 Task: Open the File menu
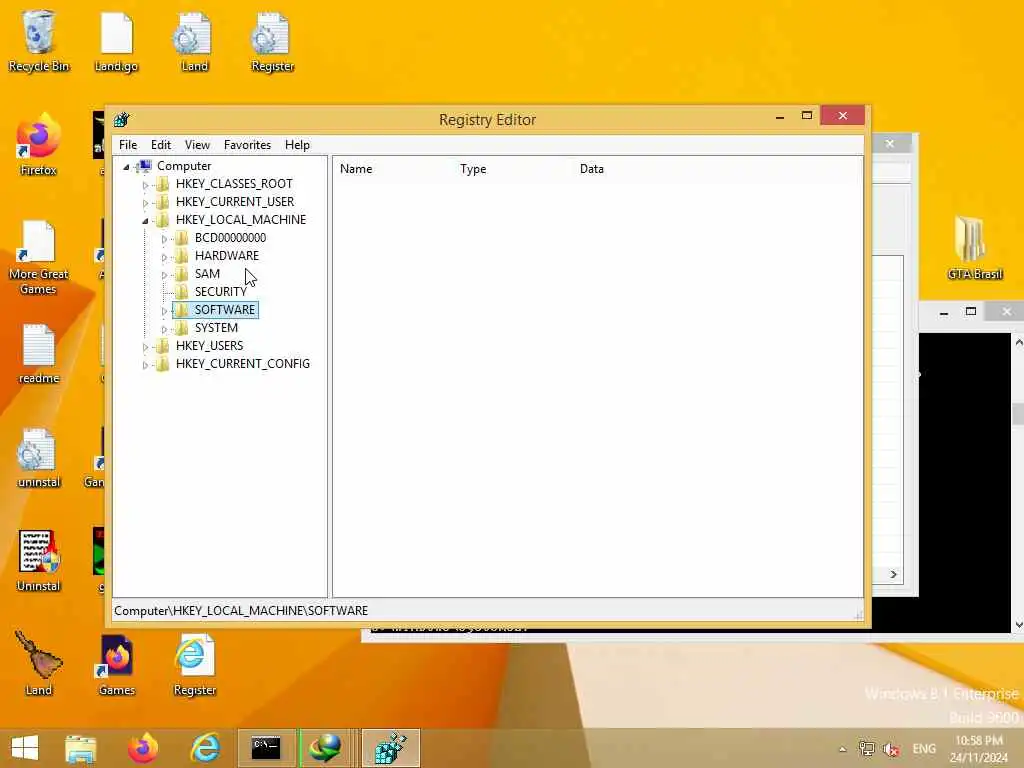coord(128,145)
